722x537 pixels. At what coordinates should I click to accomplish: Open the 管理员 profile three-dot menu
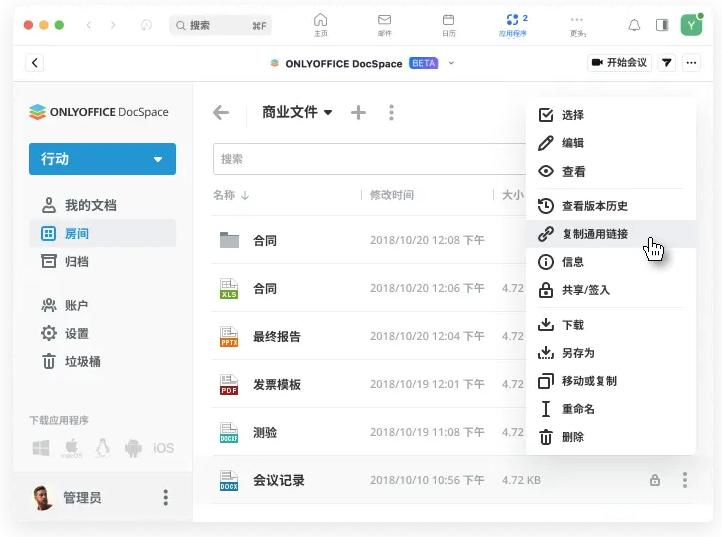coord(166,497)
